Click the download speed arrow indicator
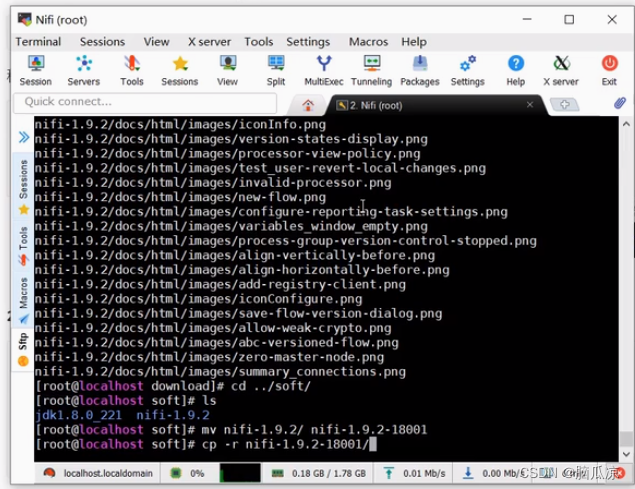 468,473
